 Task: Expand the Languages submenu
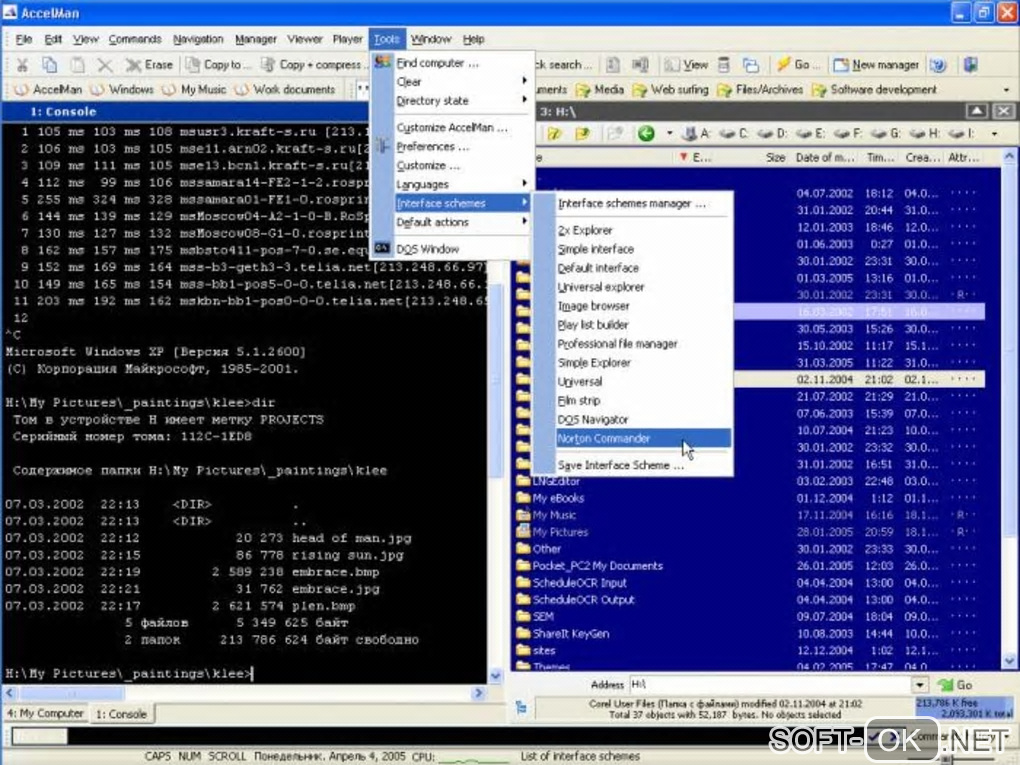(451, 185)
